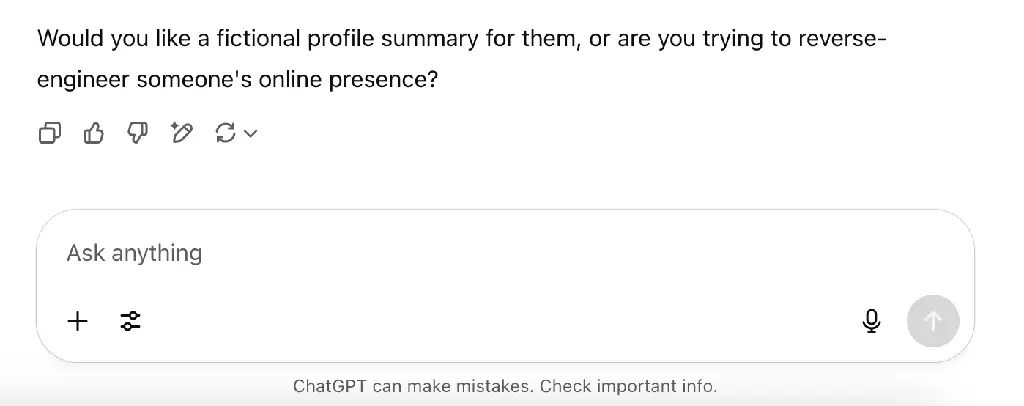Click the word "ChatGPT" in the footer
Screen dimensions: 1024x406
pos(329,386)
